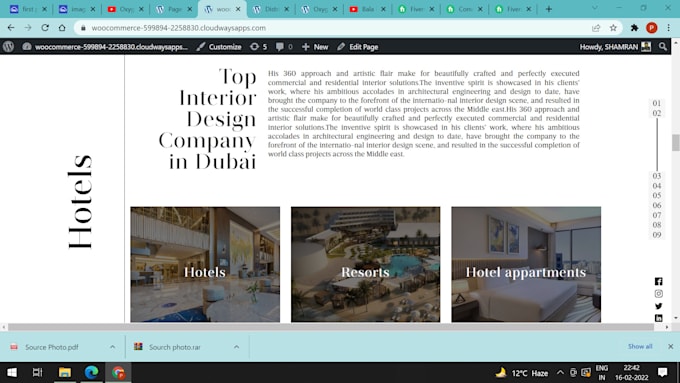Open Customize in admin bar

point(219,47)
